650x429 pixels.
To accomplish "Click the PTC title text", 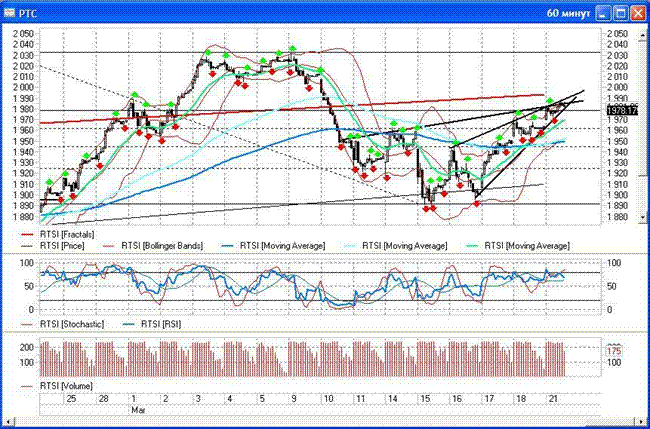I will pos(27,14).
